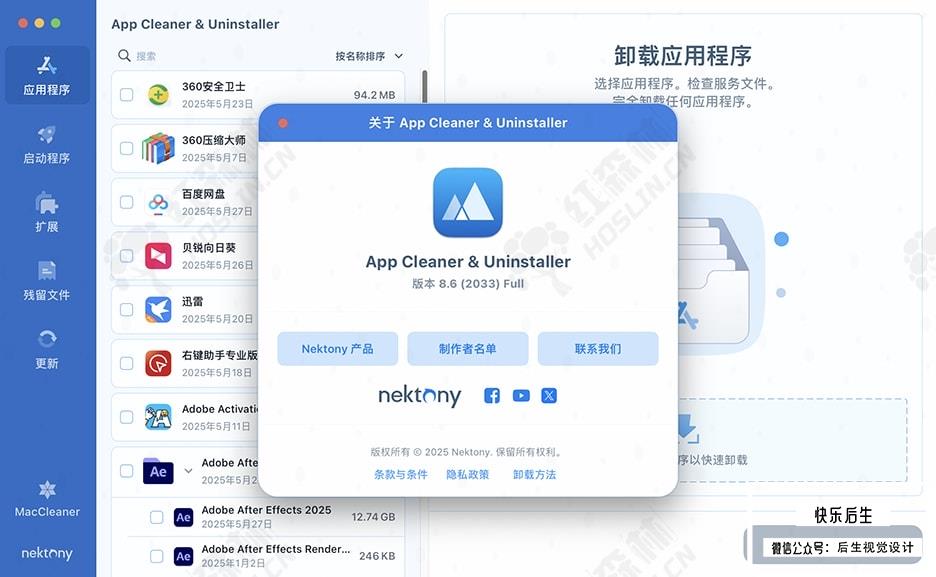Open the 隐私政策 link
This screenshot has height=577, width=936.
pyautogui.click(x=467, y=474)
